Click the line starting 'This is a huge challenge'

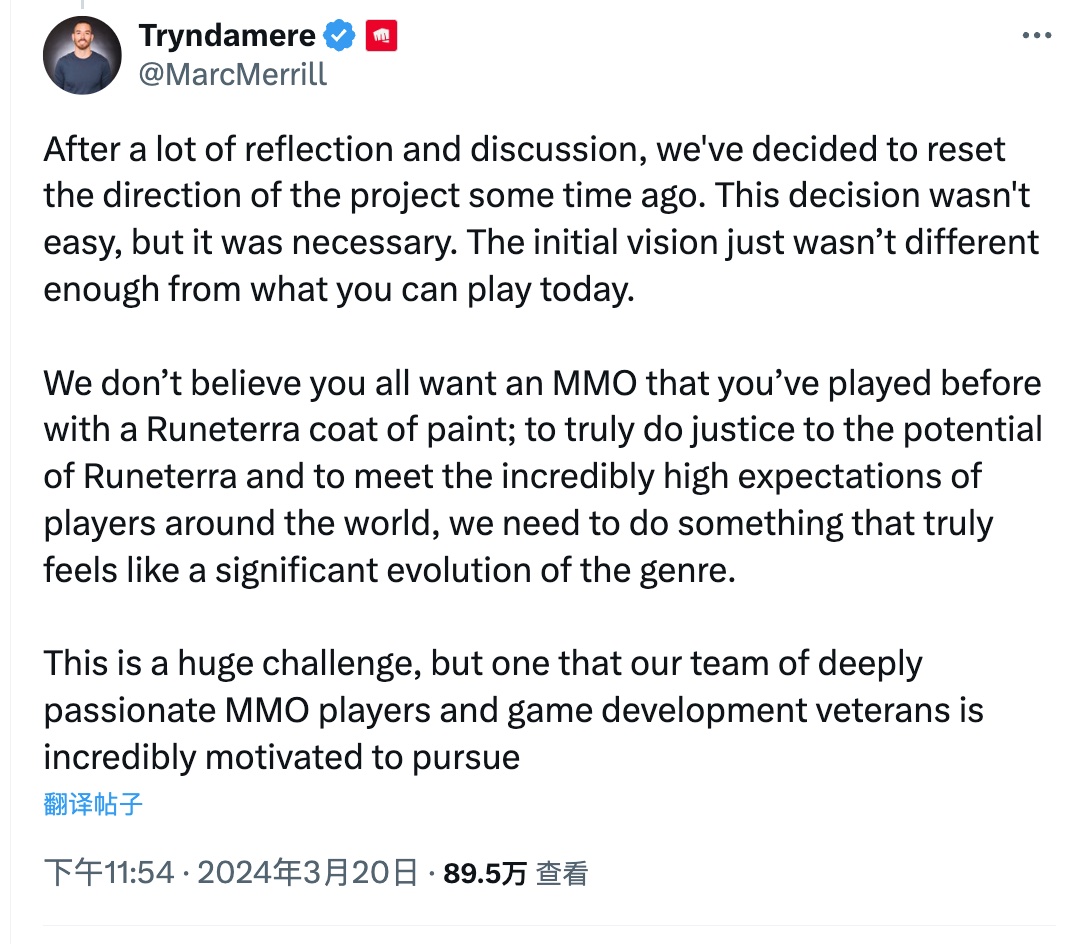pyautogui.click(x=483, y=664)
